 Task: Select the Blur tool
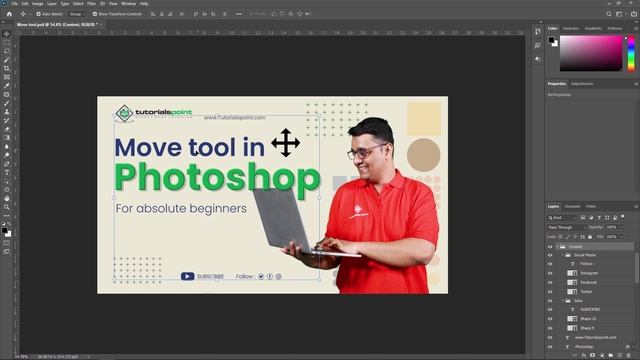tap(7, 146)
